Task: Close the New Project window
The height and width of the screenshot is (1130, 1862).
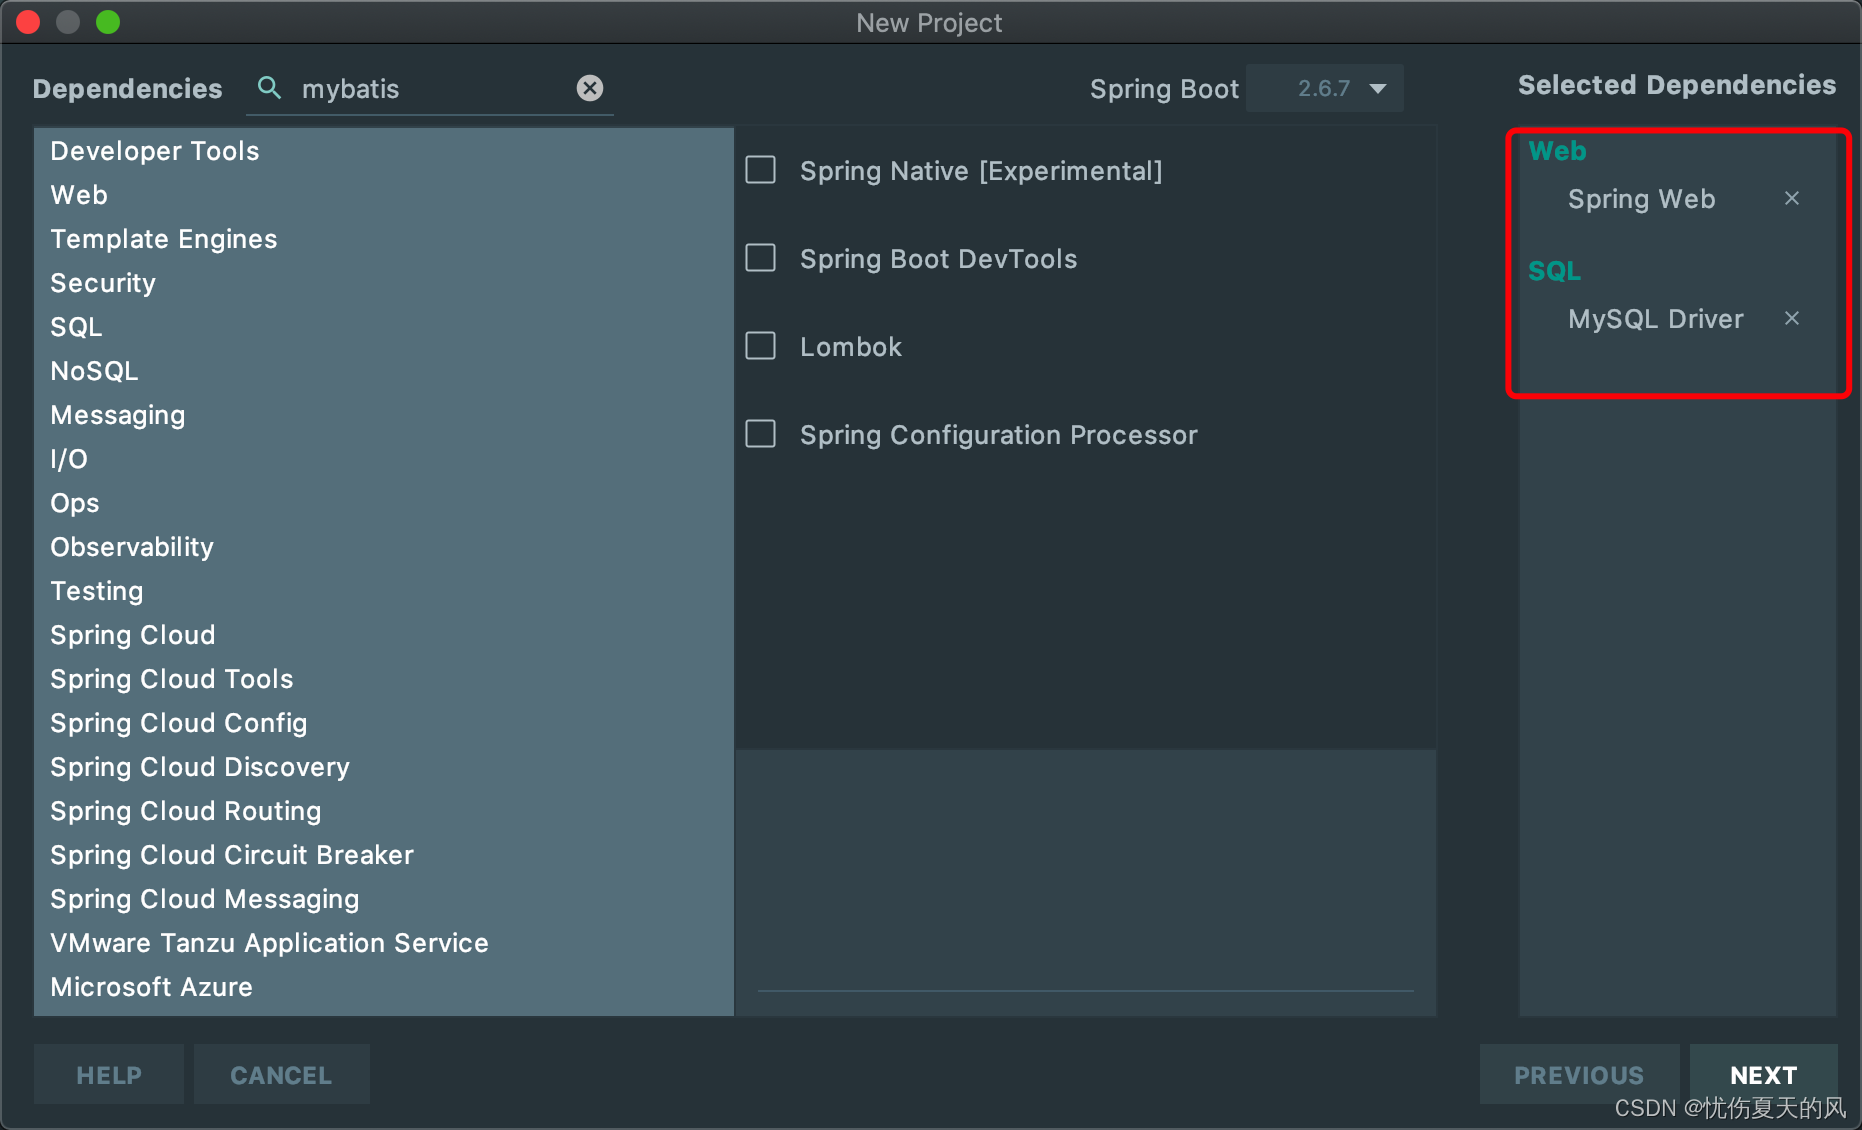Action: pyautogui.click(x=28, y=22)
